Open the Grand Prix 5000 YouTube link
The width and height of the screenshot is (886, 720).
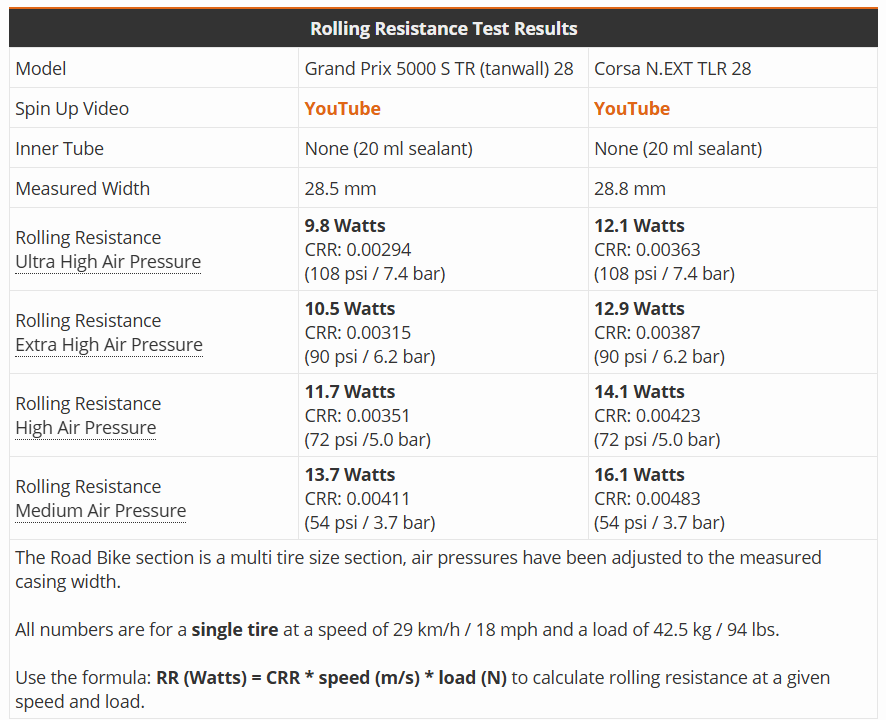(x=342, y=109)
